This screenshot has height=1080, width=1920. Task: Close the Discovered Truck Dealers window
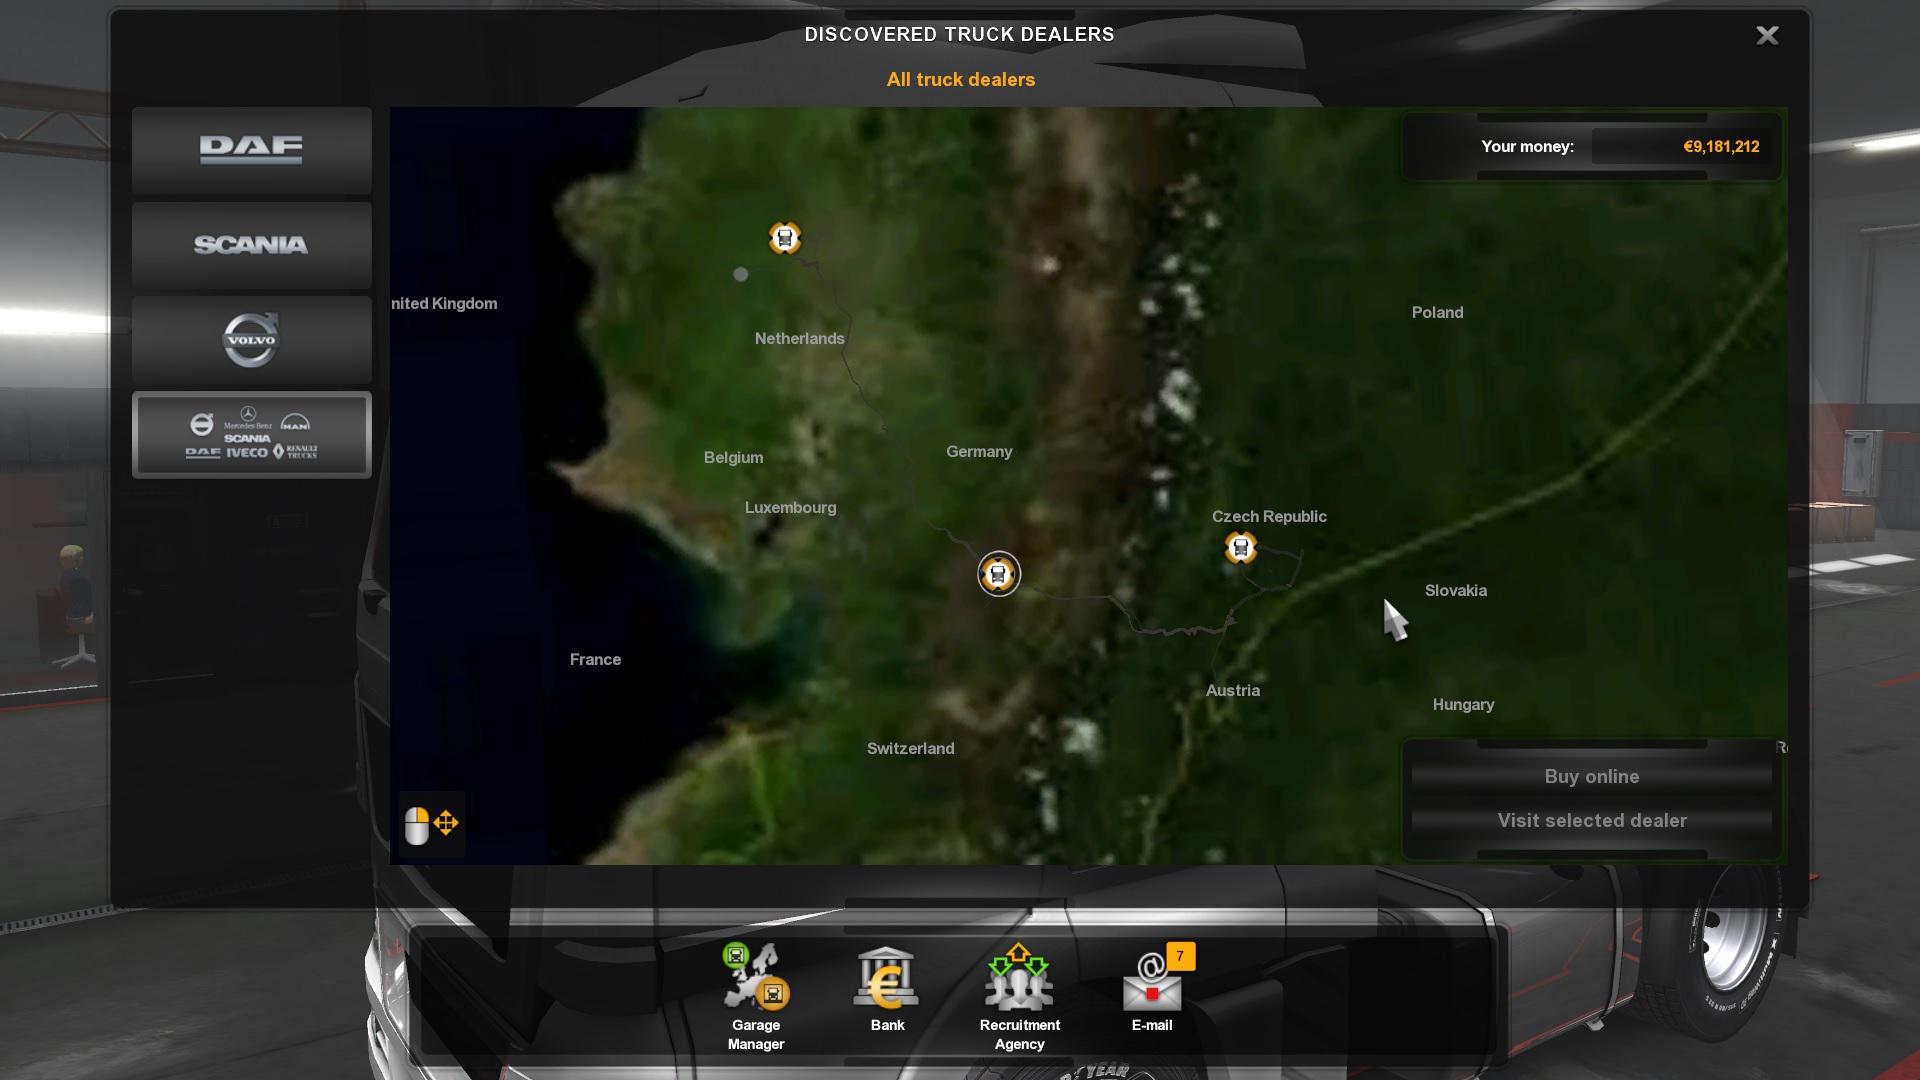(1767, 36)
